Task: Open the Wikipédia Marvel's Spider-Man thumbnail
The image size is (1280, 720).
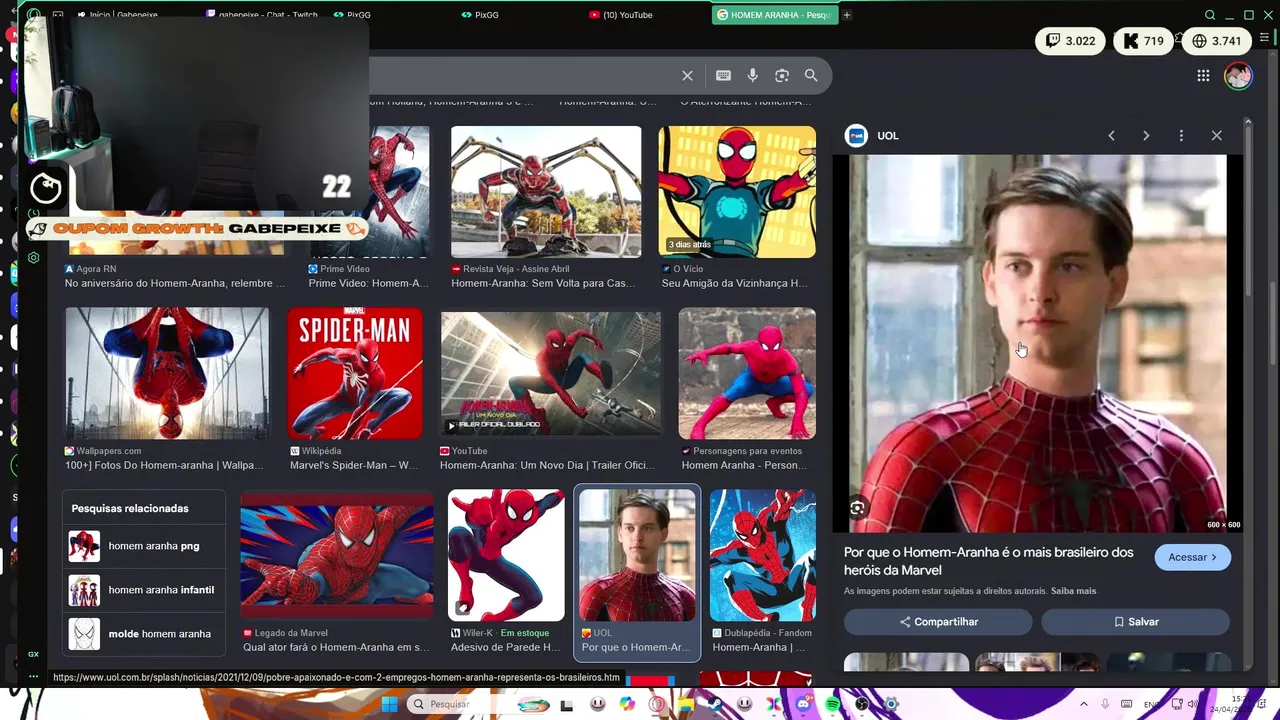Action: [x=355, y=373]
